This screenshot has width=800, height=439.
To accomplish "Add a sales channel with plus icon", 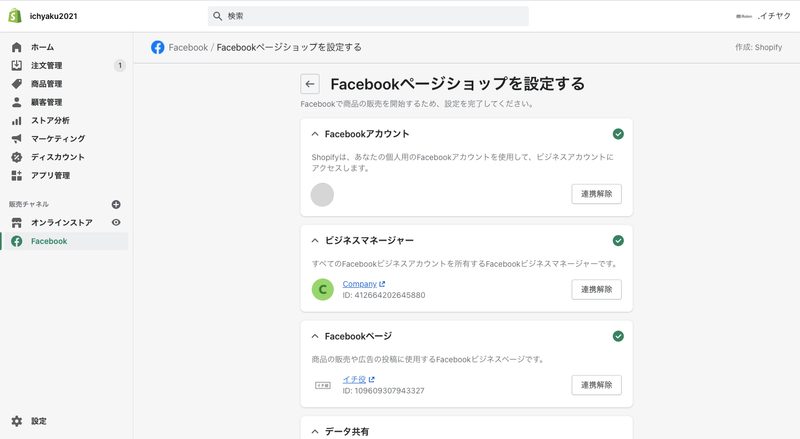I will [x=116, y=204].
